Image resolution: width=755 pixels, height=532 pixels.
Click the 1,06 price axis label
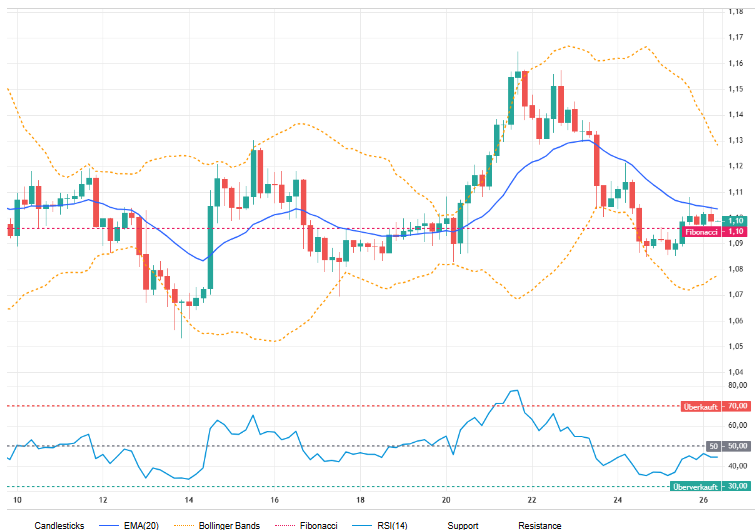point(735,321)
